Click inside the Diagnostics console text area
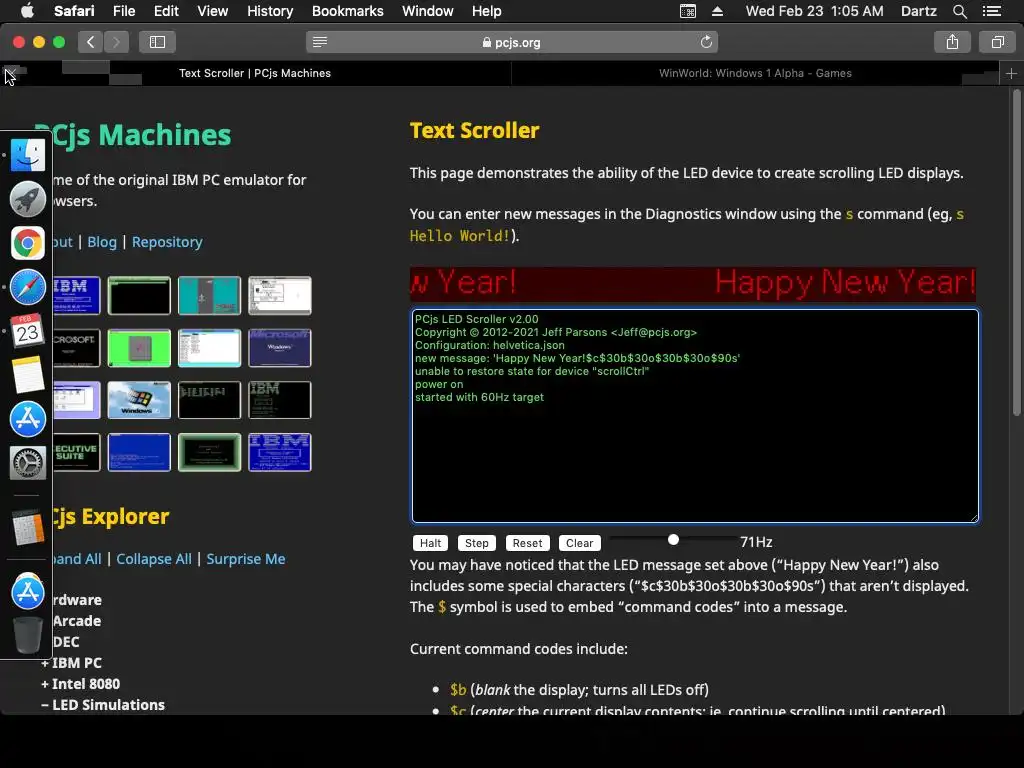The width and height of the screenshot is (1024, 768). 695,416
